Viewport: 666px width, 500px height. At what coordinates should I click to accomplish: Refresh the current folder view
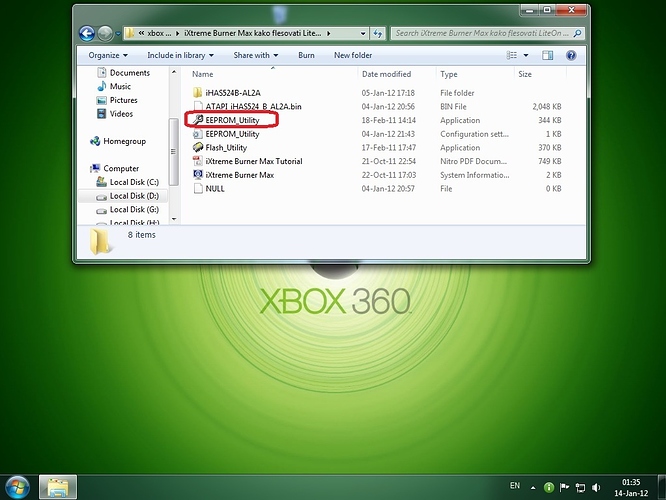pyautogui.click(x=378, y=33)
